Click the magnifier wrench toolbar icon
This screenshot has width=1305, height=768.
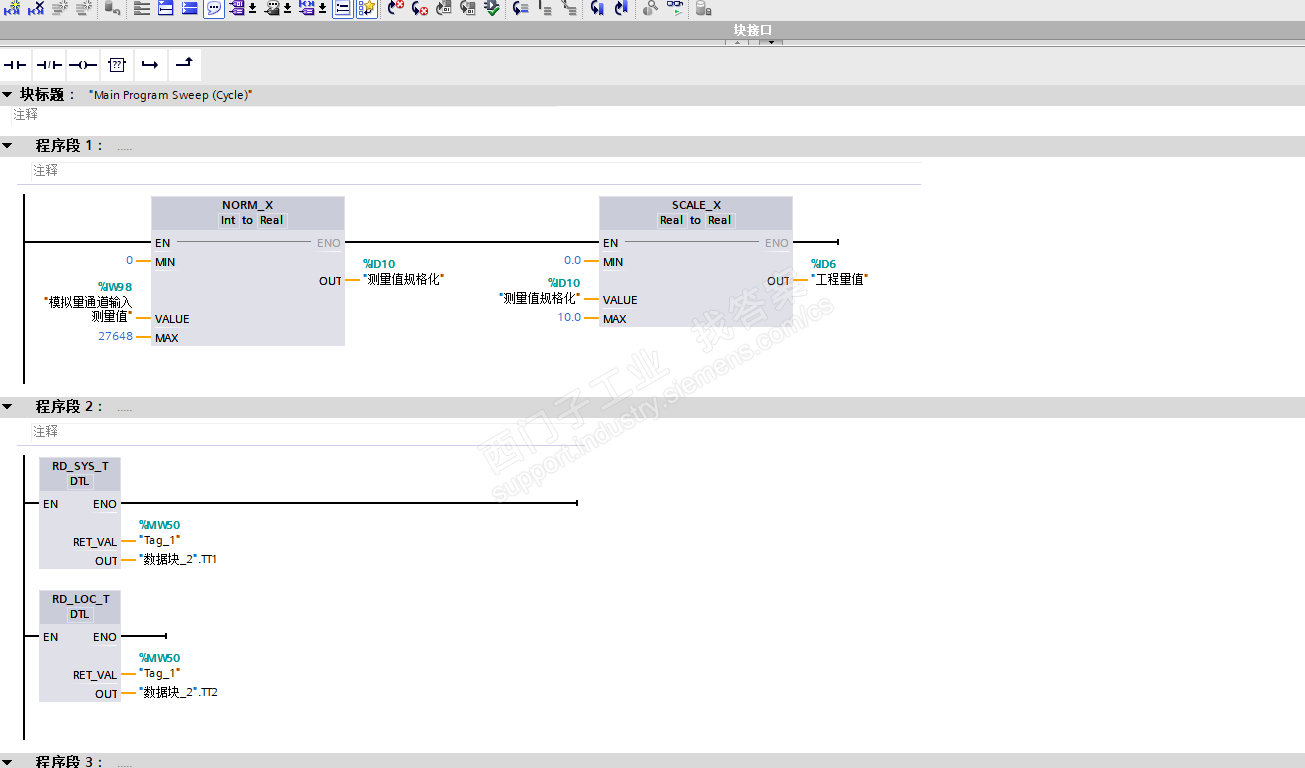[x=650, y=8]
